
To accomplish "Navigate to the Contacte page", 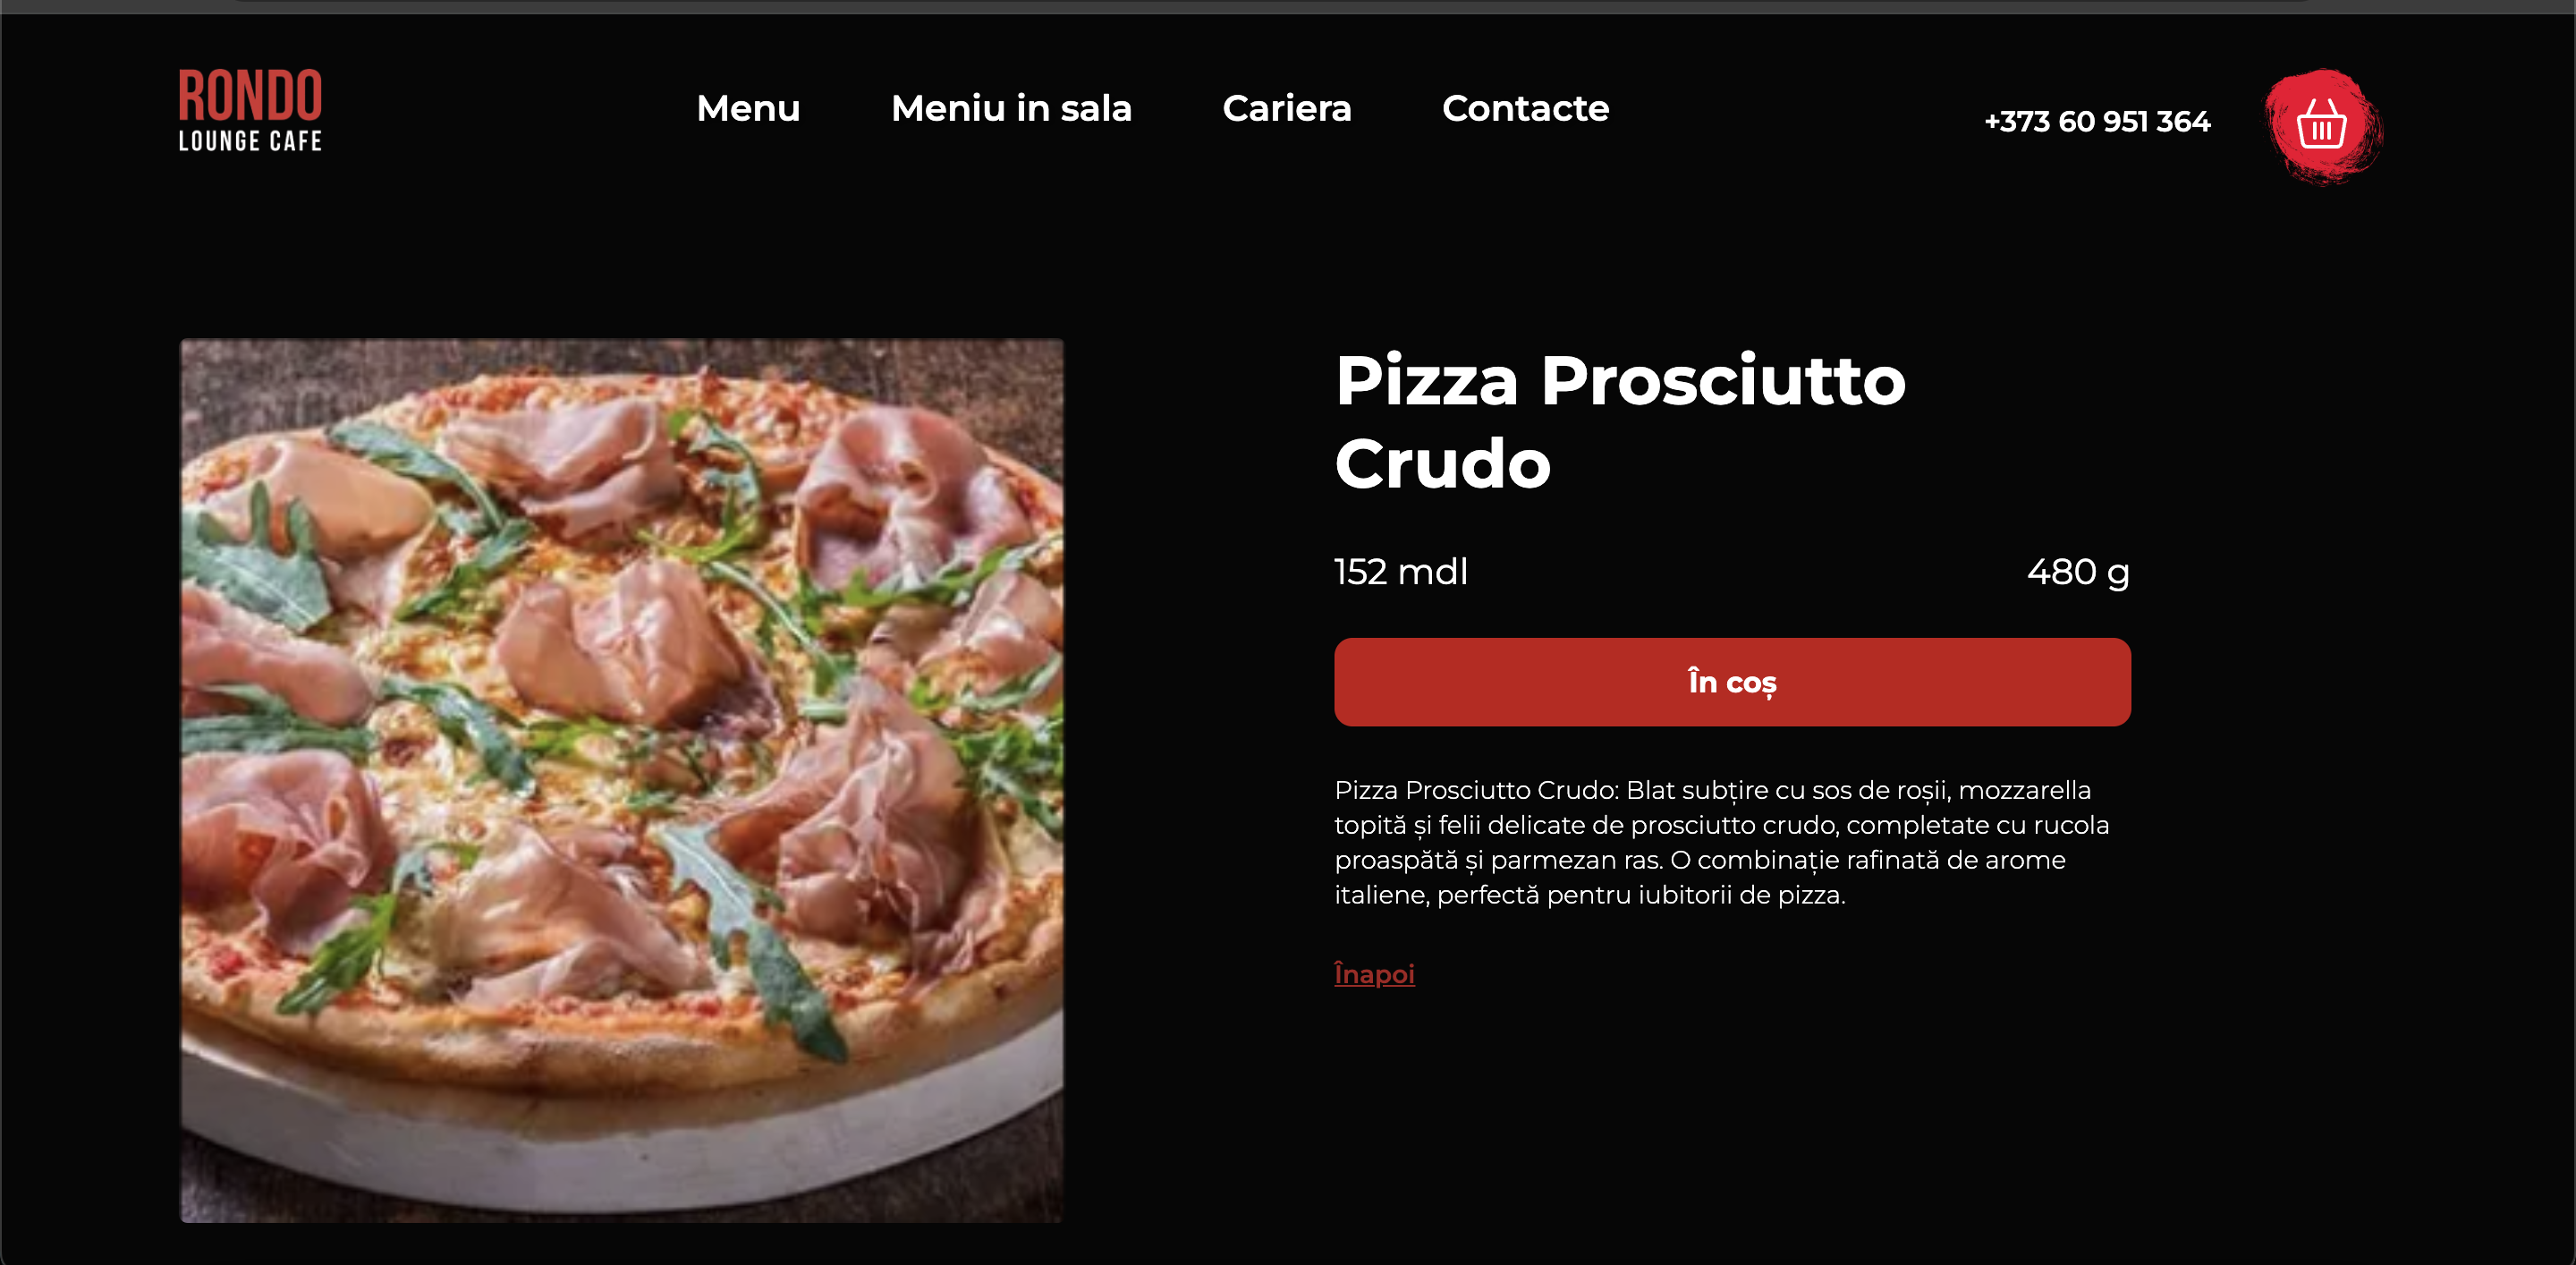I will point(1525,108).
